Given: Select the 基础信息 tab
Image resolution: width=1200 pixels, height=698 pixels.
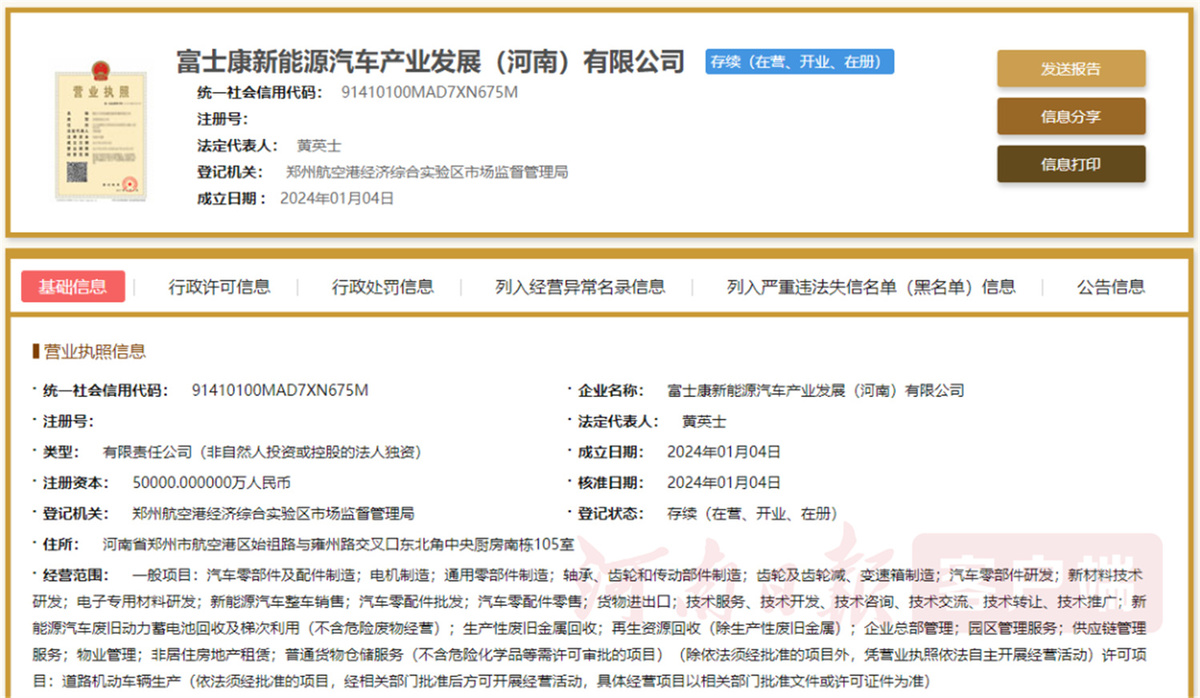Looking at the screenshot, I should coord(73,286).
